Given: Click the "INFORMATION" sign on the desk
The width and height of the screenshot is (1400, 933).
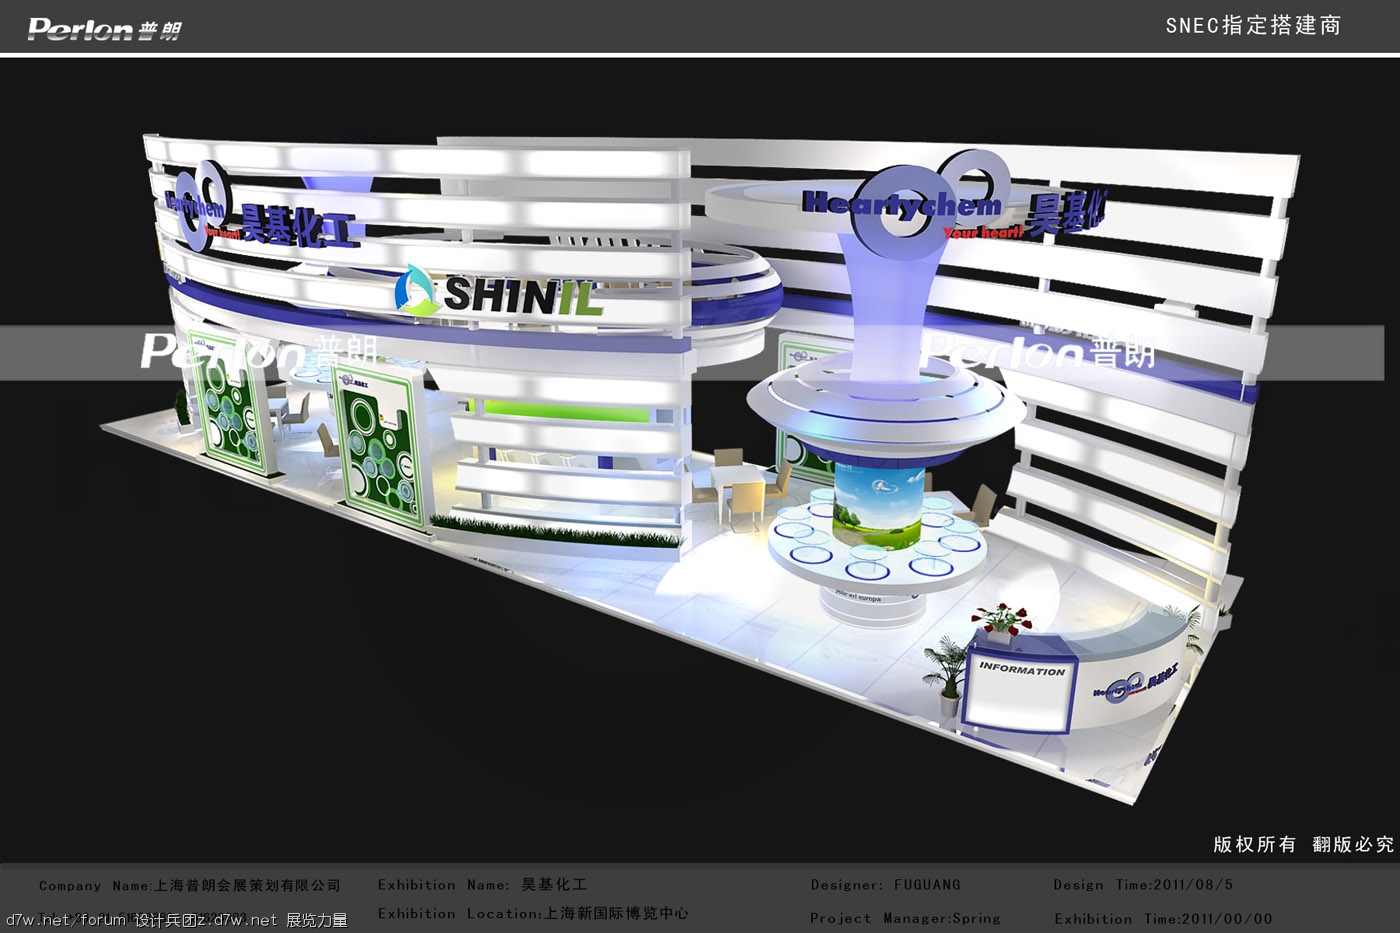Looking at the screenshot, I should 1022,668.
